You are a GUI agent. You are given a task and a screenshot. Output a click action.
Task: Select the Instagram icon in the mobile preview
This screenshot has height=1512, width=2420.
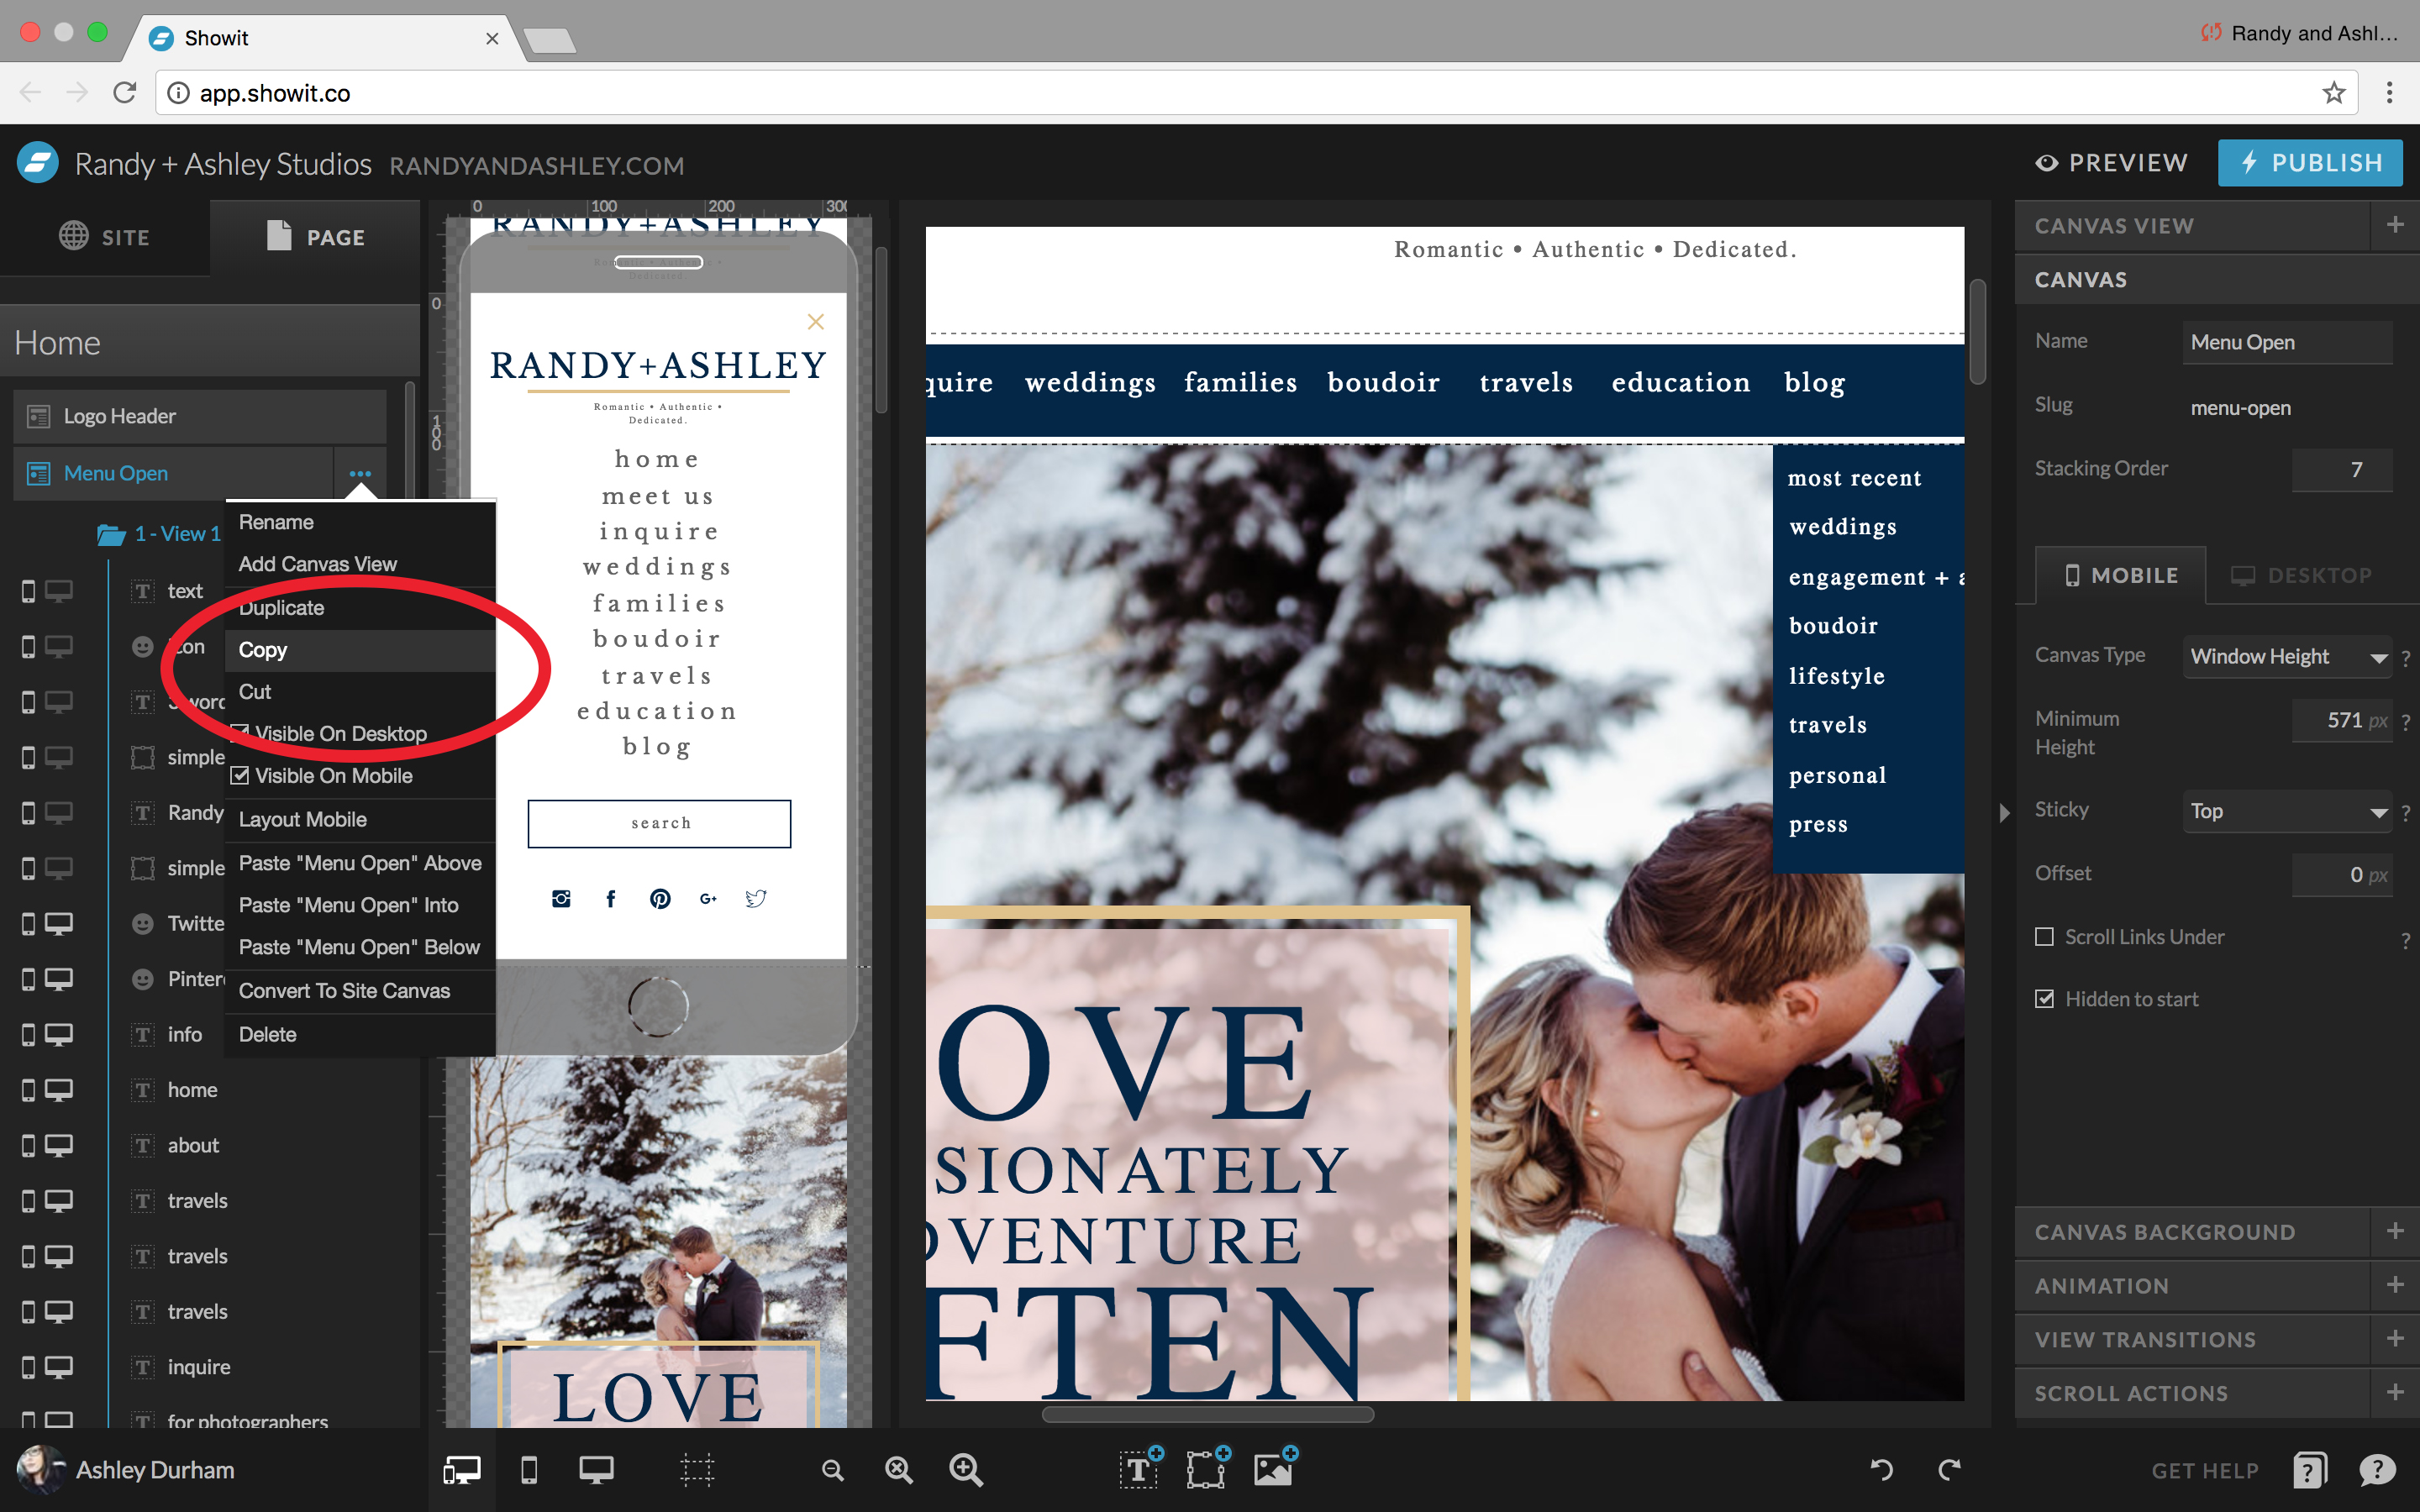pos(561,898)
